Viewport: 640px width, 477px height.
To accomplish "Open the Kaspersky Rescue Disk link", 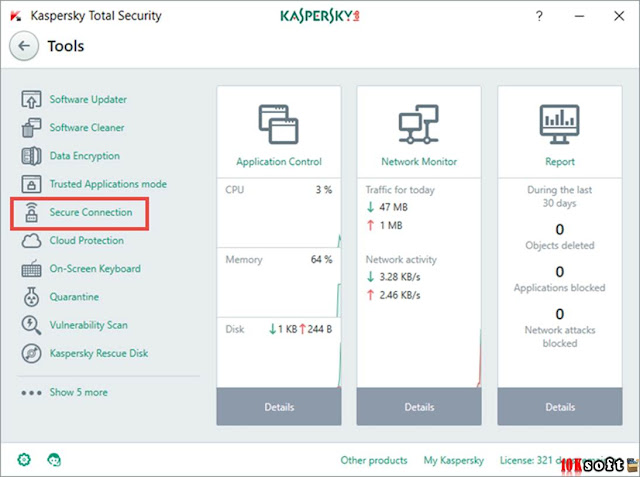I will click(99, 353).
